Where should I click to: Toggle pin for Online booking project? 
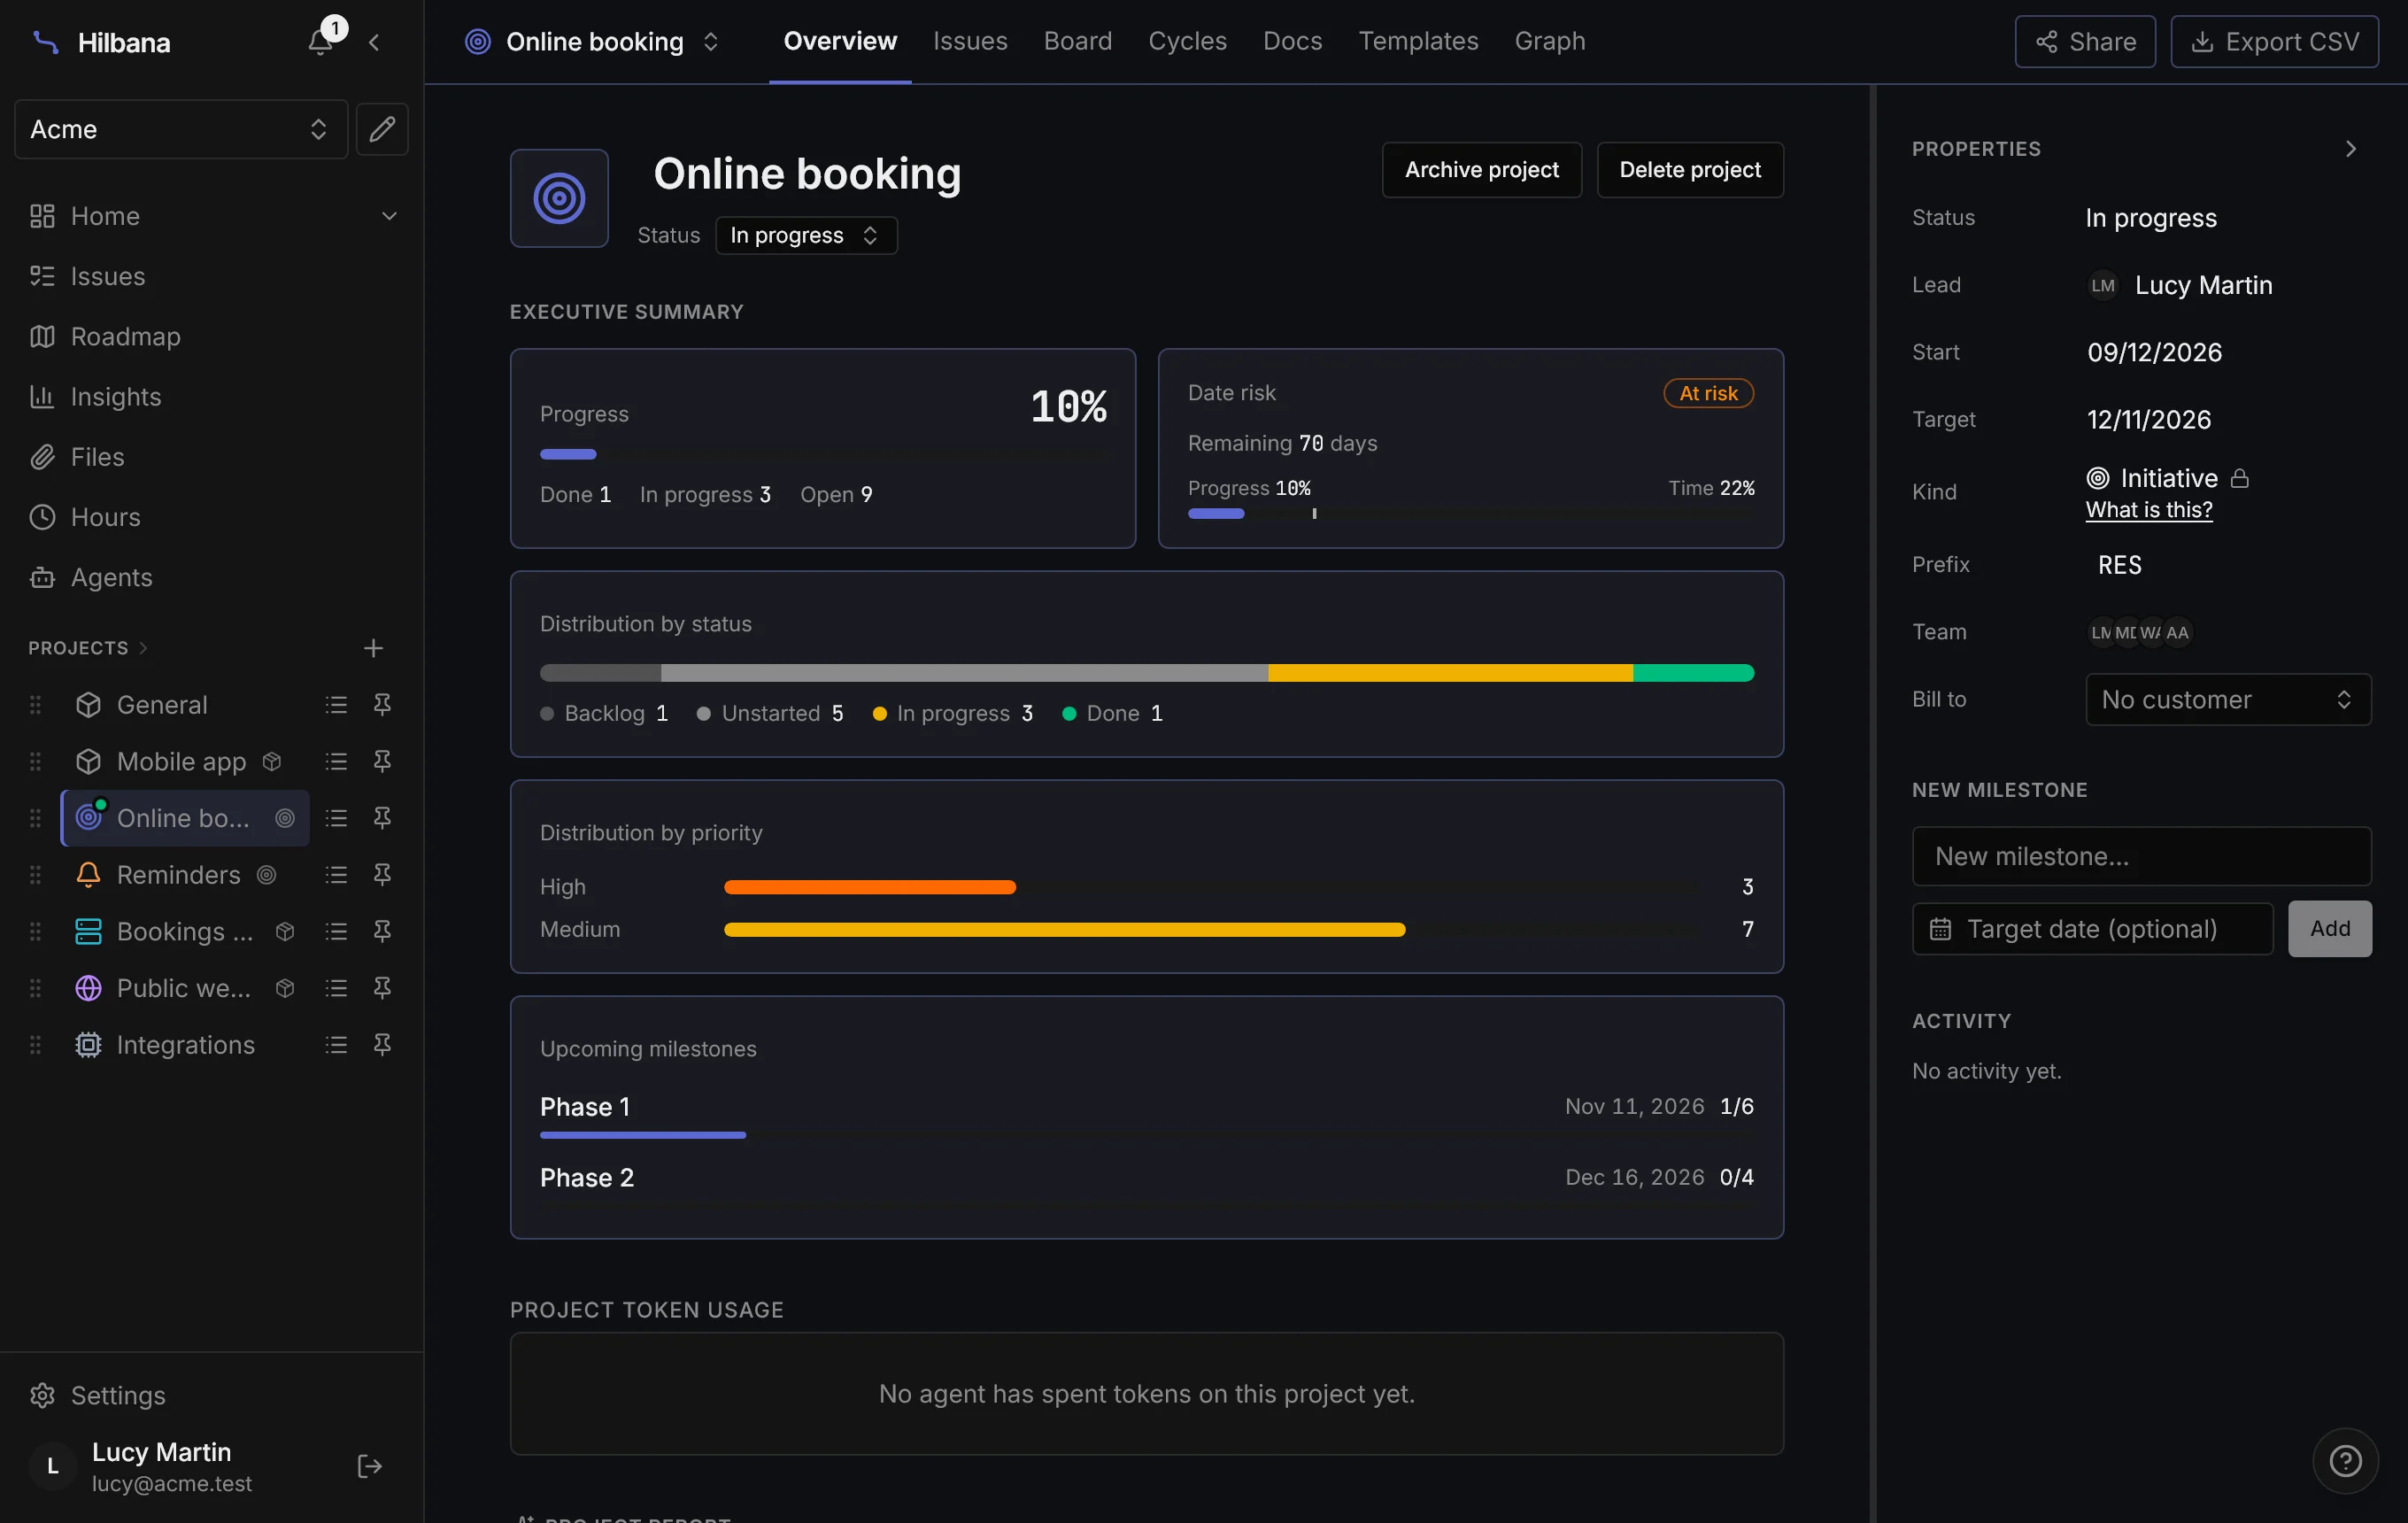click(382, 818)
